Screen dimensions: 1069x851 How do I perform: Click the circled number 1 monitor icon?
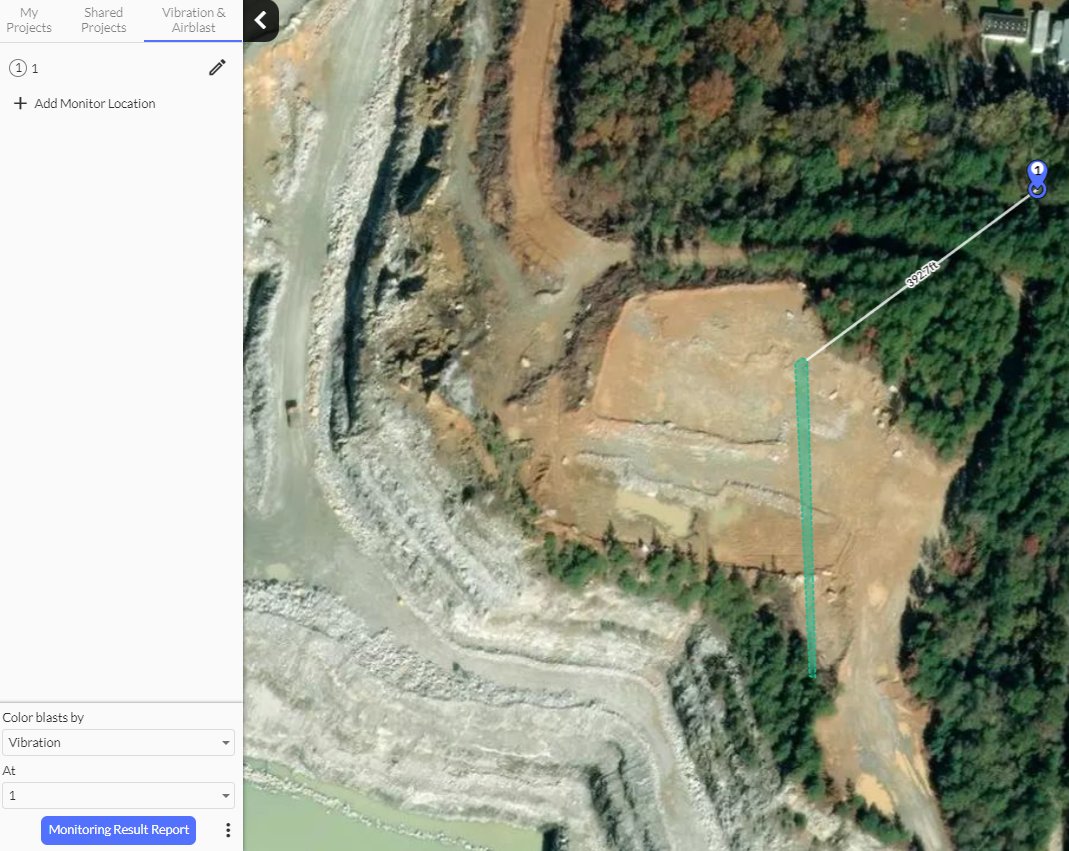17,68
